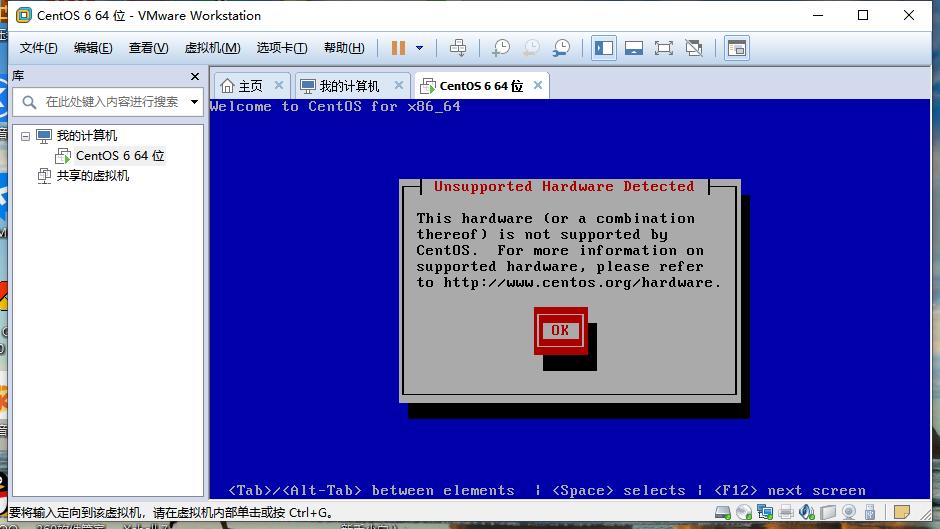Select 共享的虚拟机 in the library tree
Image resolution: width=940 pixels, height=529 pixels.
[x=92, y=176]
